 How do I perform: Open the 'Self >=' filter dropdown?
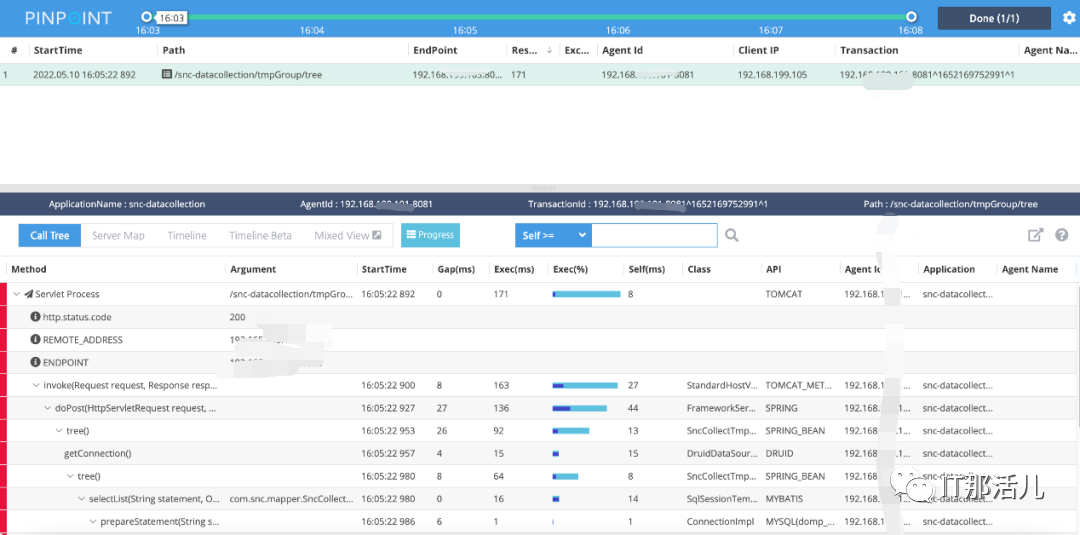pyautogui.click(x=553, y=235)
